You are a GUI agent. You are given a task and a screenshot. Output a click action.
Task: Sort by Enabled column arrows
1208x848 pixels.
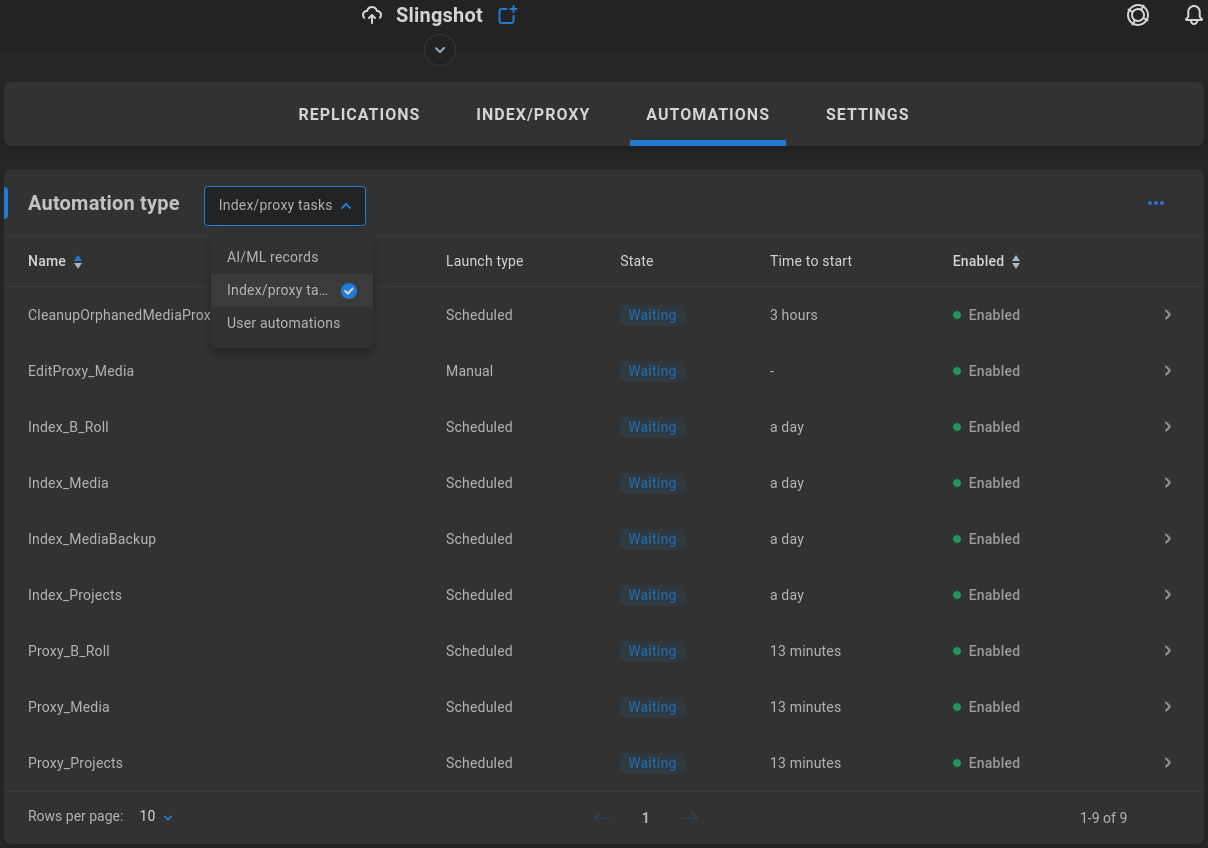pos(1016,261)
